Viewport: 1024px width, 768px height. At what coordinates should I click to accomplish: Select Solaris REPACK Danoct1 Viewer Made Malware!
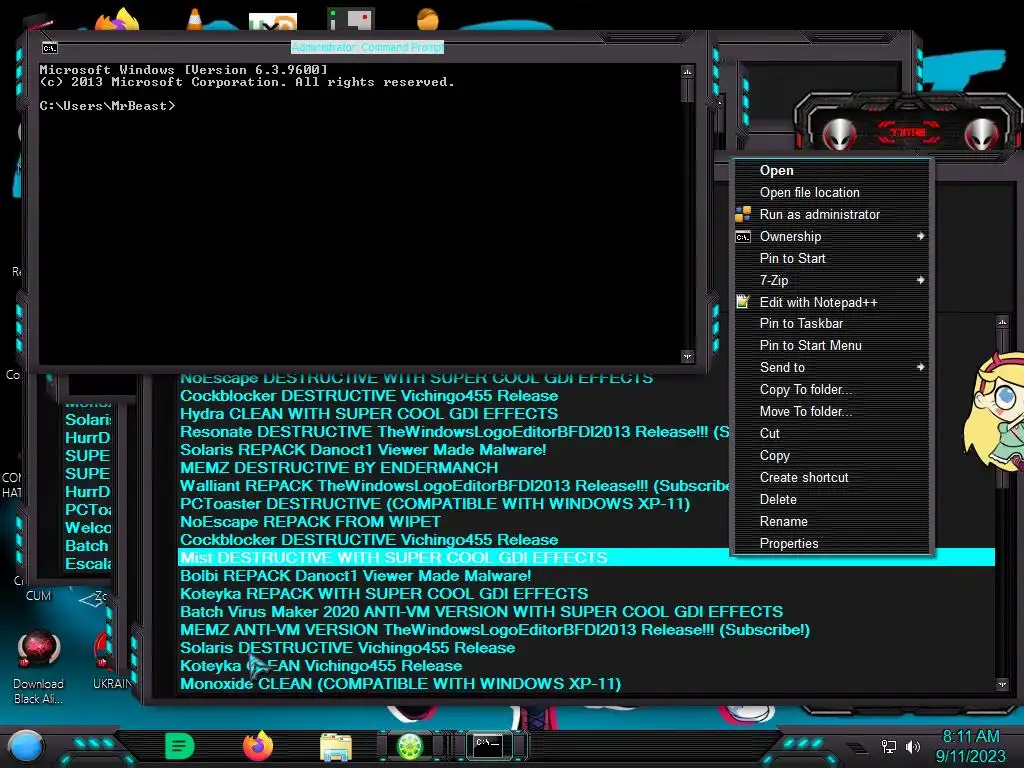[363, 450]
